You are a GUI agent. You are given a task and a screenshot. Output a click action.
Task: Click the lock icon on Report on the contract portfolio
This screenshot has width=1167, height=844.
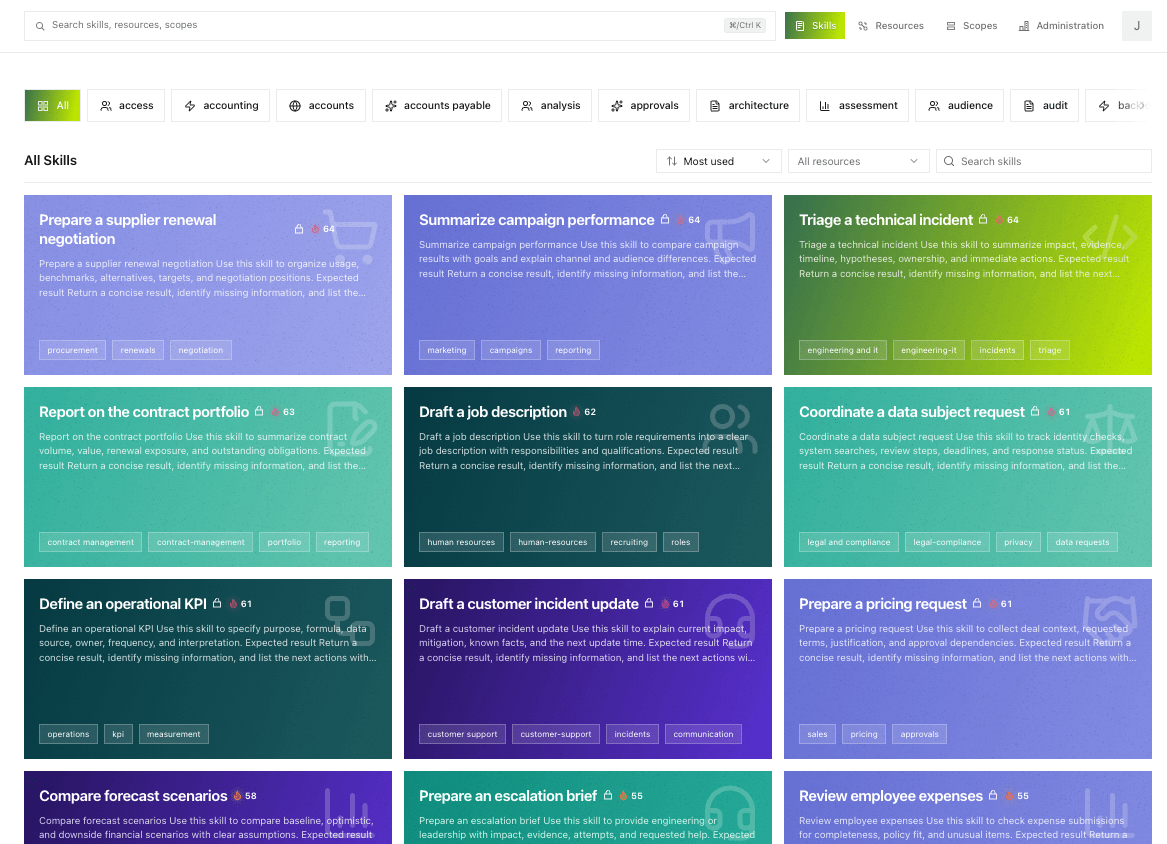pyautogui.click(x=259, y=412)
